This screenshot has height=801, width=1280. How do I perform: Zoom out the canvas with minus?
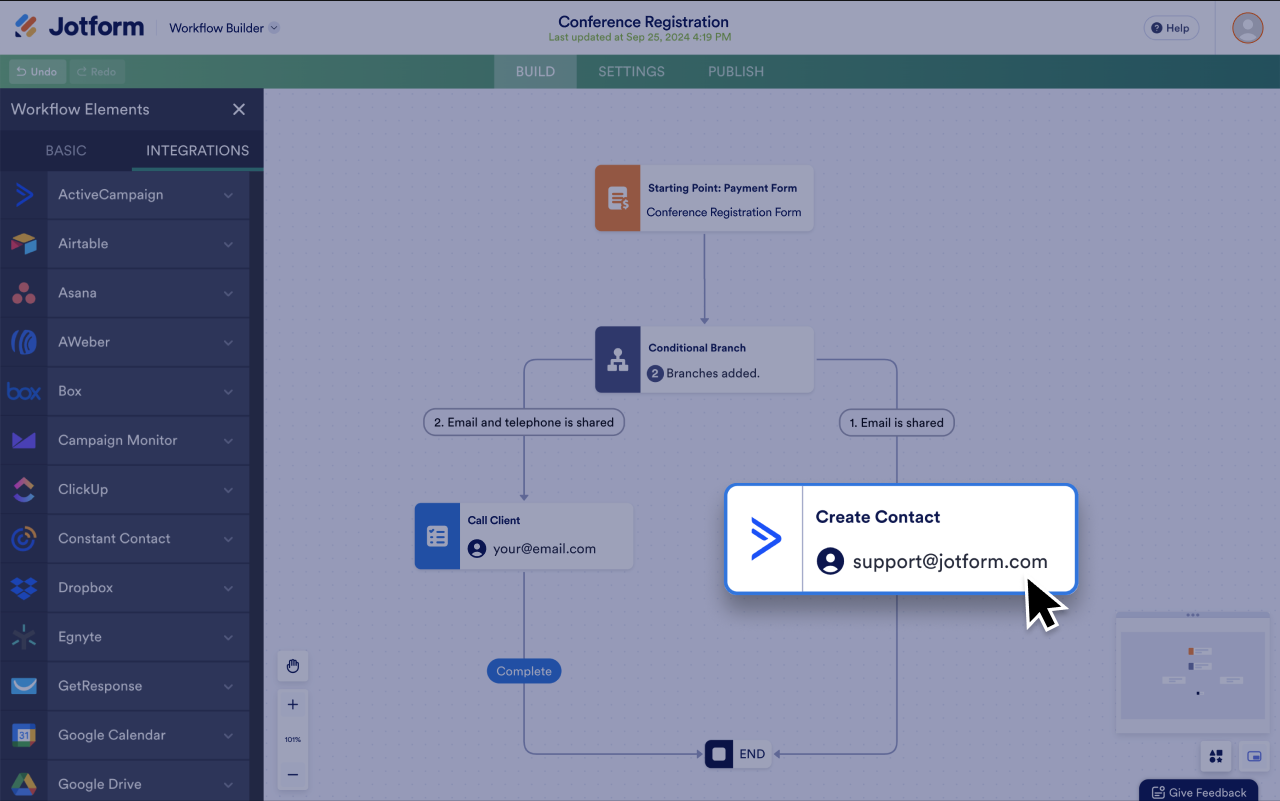click(x=293, y=775)
